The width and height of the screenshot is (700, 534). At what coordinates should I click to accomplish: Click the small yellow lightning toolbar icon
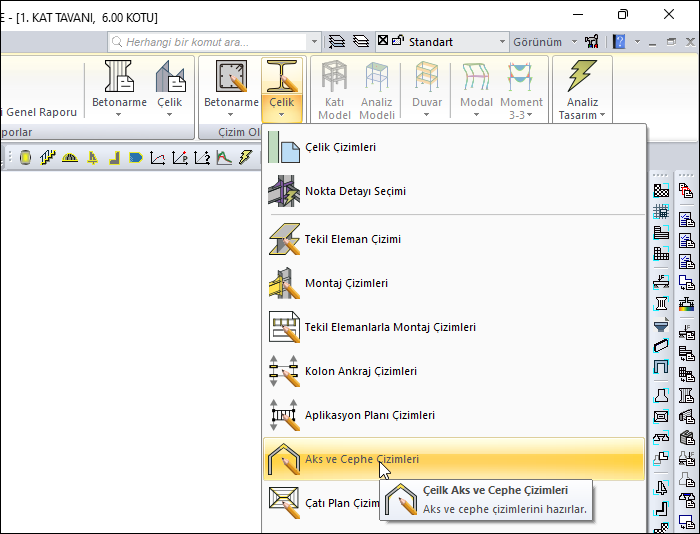click(x=245, y=158)
